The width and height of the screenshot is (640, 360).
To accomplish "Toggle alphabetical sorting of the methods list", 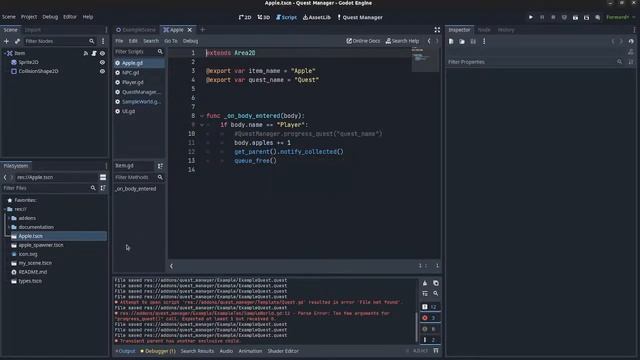I will (x=160, y=166).
